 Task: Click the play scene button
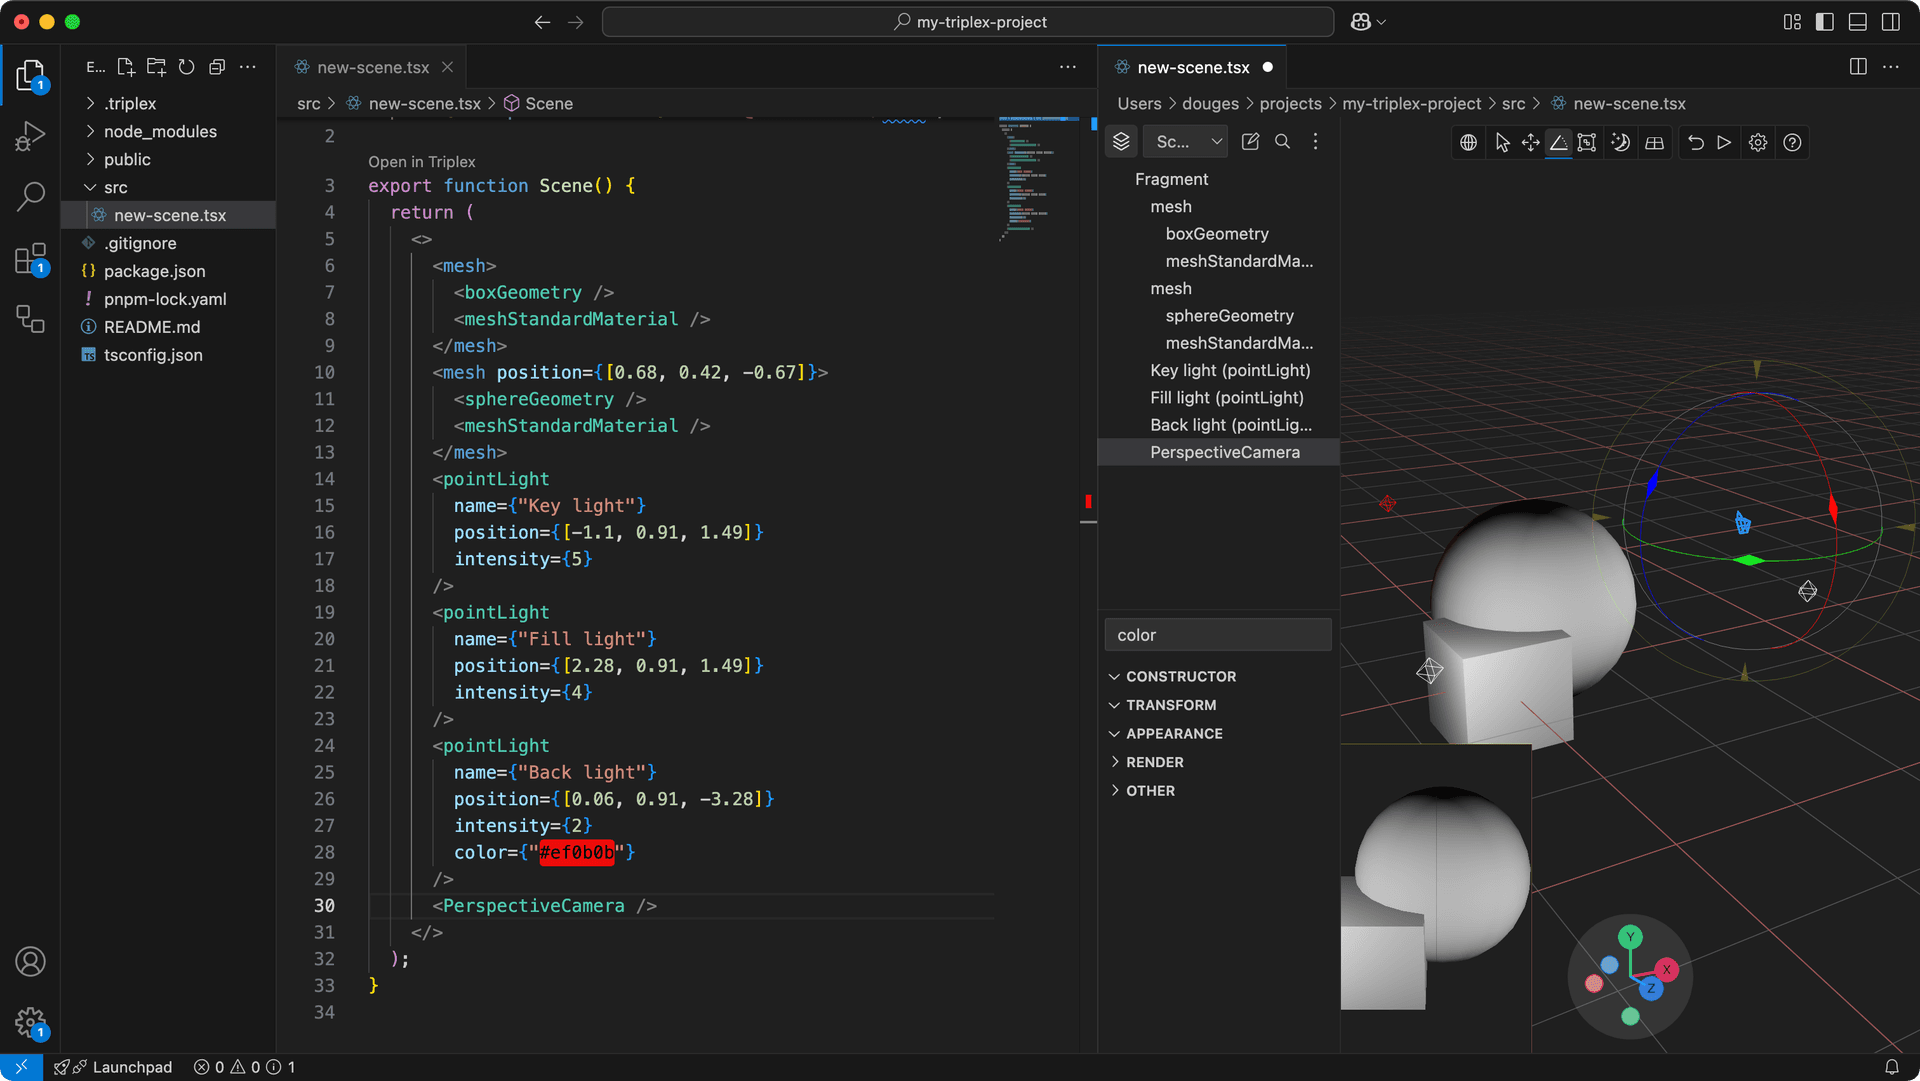point(1724,143)
